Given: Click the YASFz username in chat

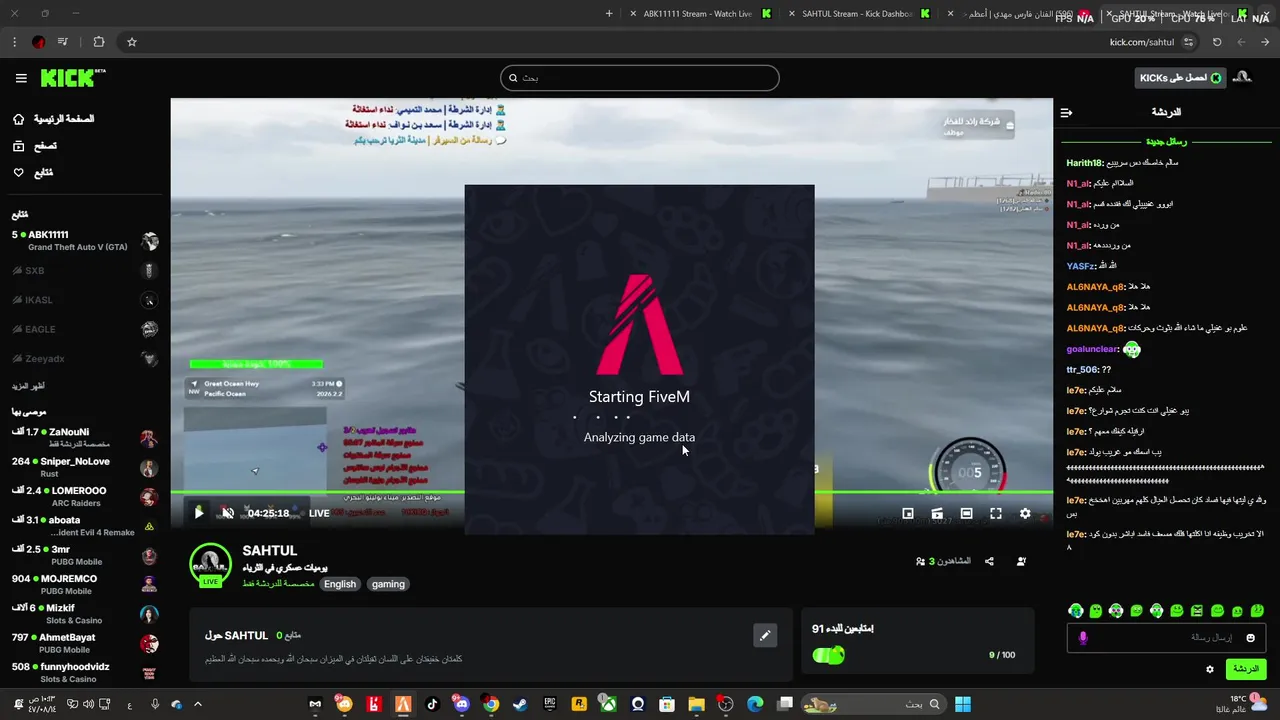Looking at the screenshot, I should pos(1081,266).
